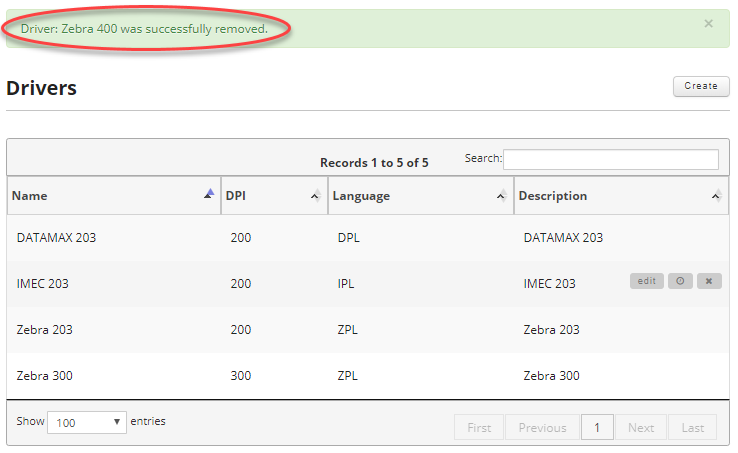738x453 pixels.
Task: Click the First pagination button
Action: (479, 428)
